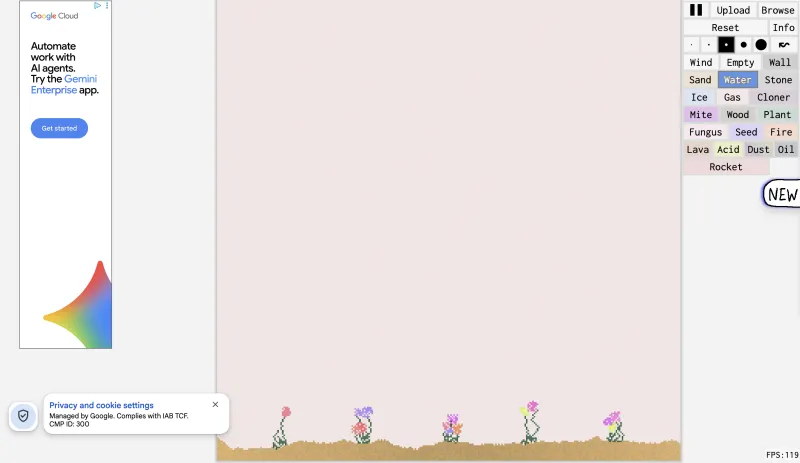Image resolution: width=800 pixels, height=463 pixels.
Task: Click the Get started ad button
Action: point(59,128)
